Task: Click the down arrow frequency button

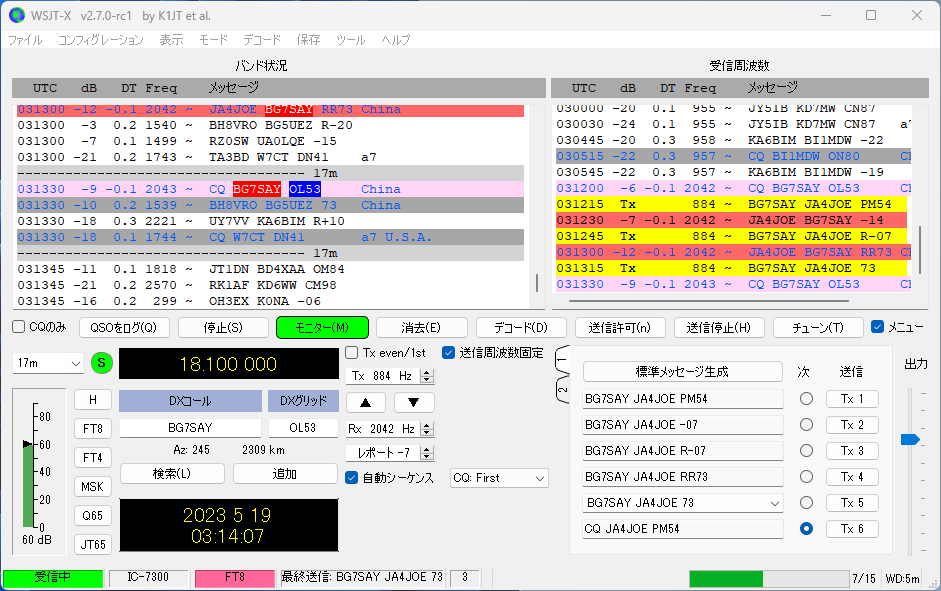Action: 413,403
